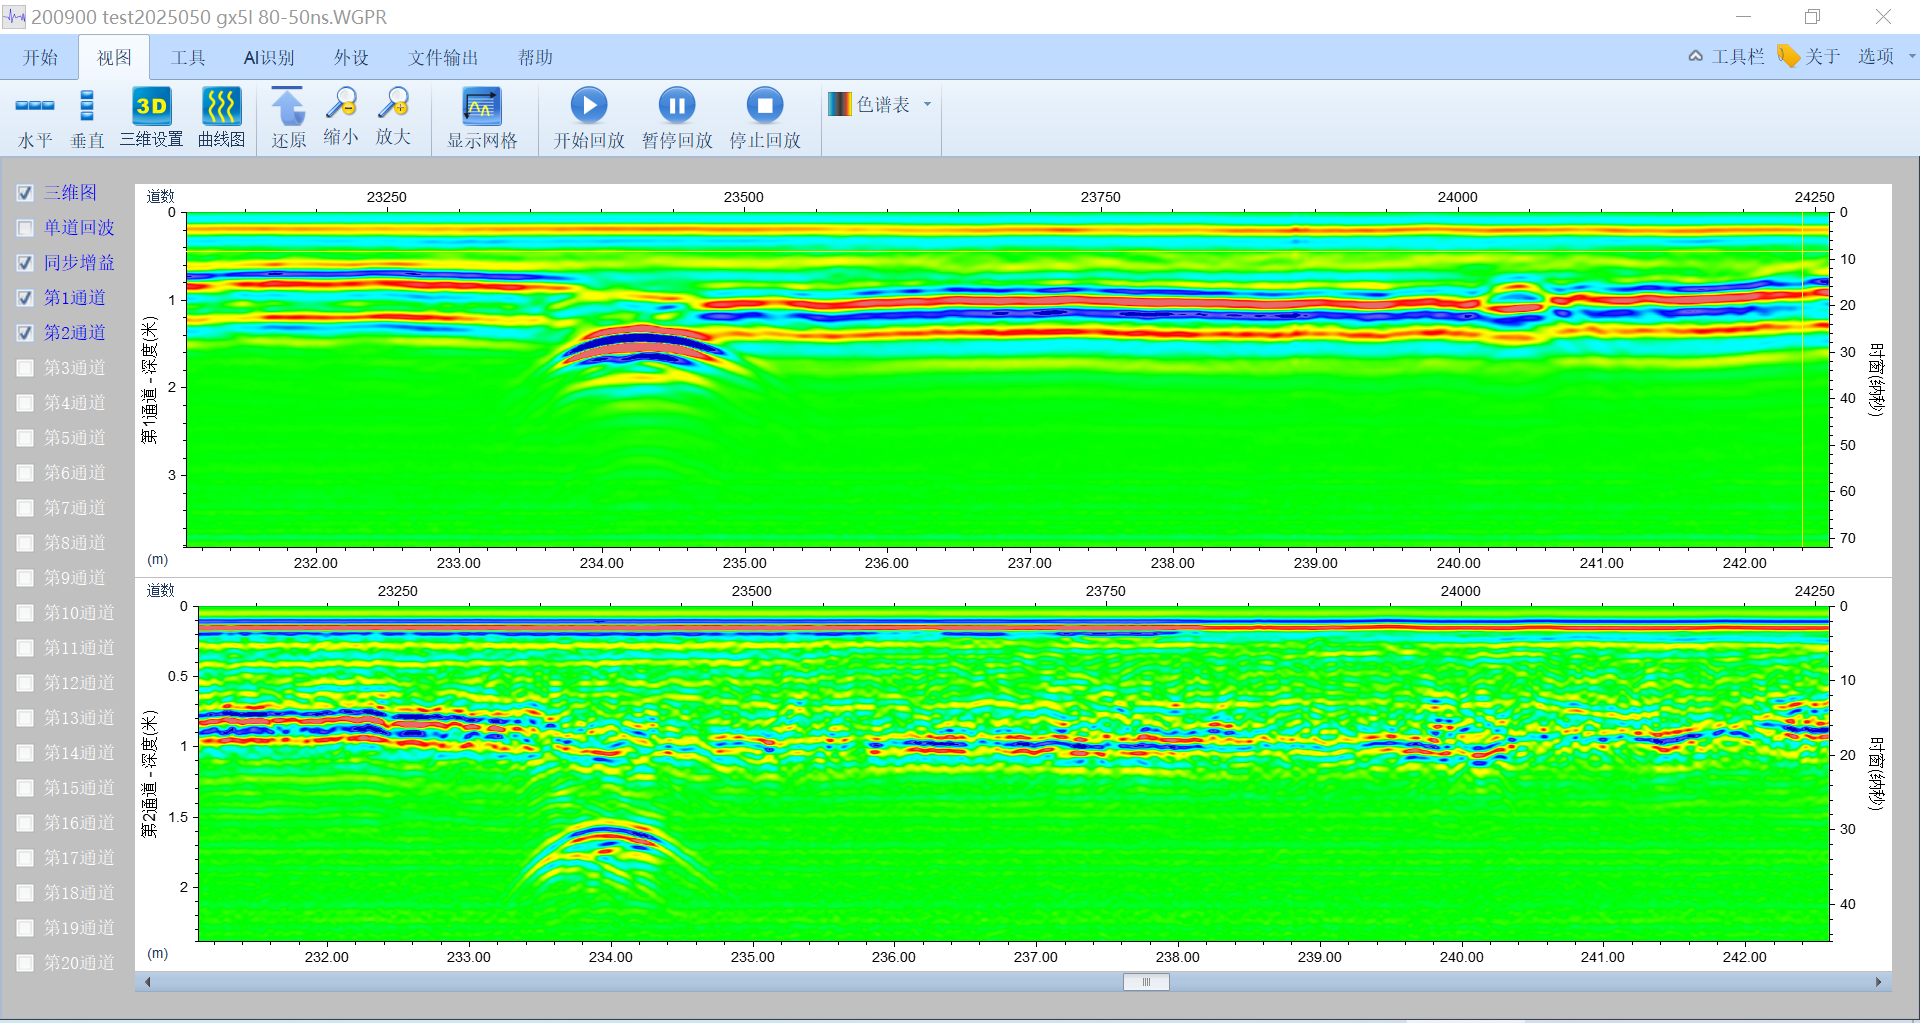The width and height of the screenshot is (1920, 1023).
Task: Pause playback with 暂停回放
Action: click(x=677, y=105)
